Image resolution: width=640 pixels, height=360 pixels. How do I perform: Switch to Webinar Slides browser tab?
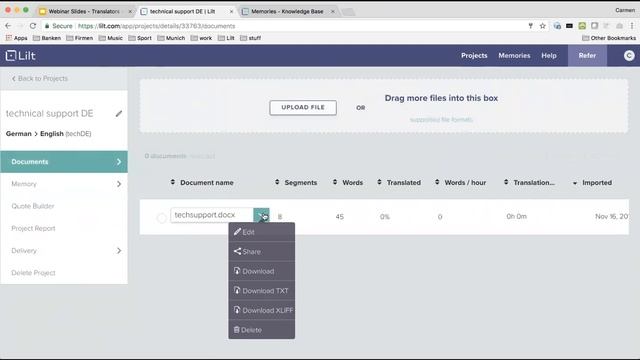[84, 11]
